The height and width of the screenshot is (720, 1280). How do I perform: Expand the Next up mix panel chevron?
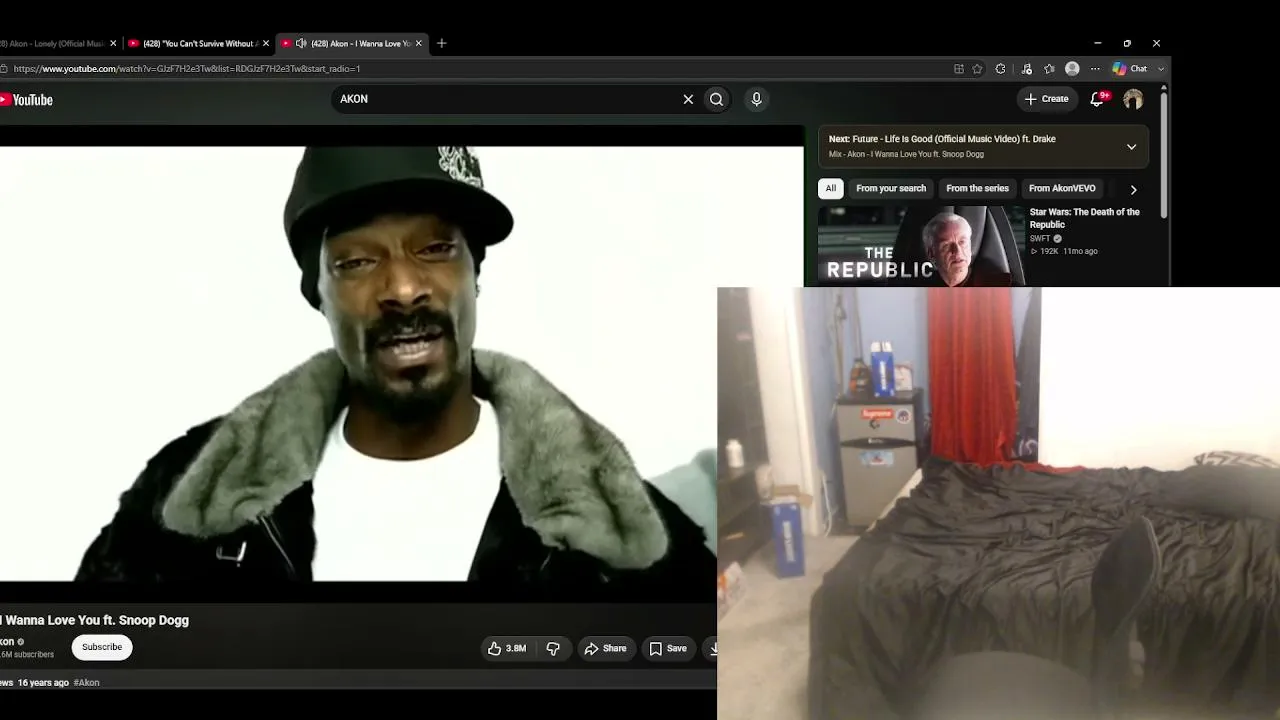coord(1131,147)
